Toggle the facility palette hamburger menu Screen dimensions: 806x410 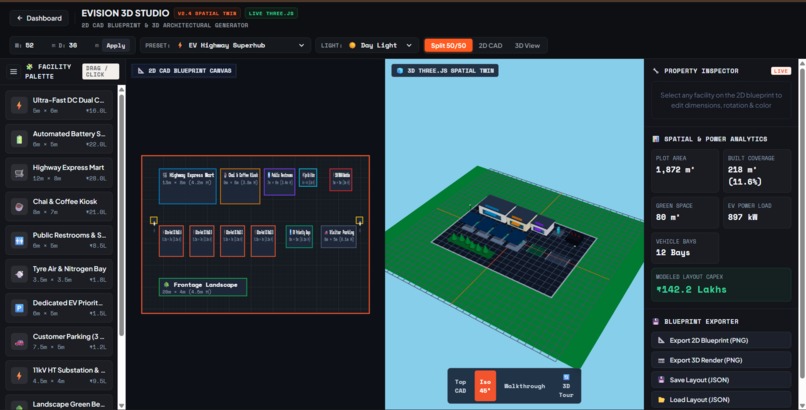pyautogui.click(x=14, y=71)
